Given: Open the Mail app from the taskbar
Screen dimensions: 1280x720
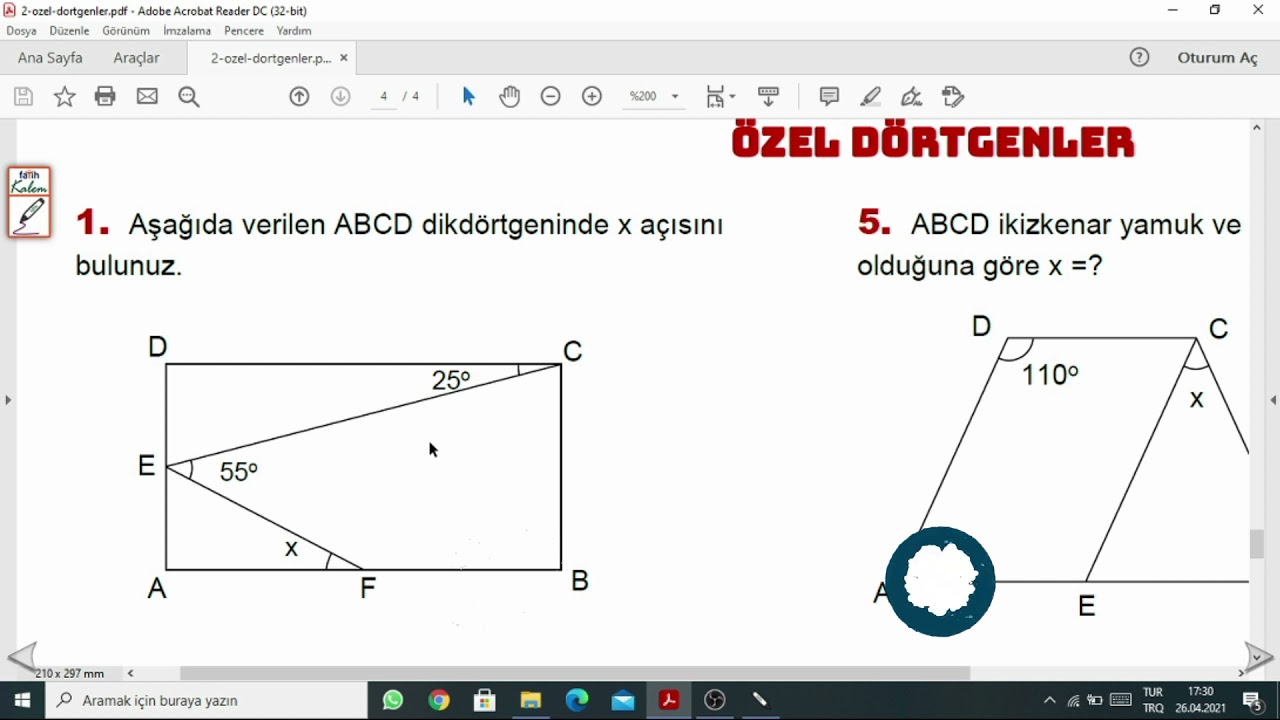Looking at the screenshot, I should [623, 701].
